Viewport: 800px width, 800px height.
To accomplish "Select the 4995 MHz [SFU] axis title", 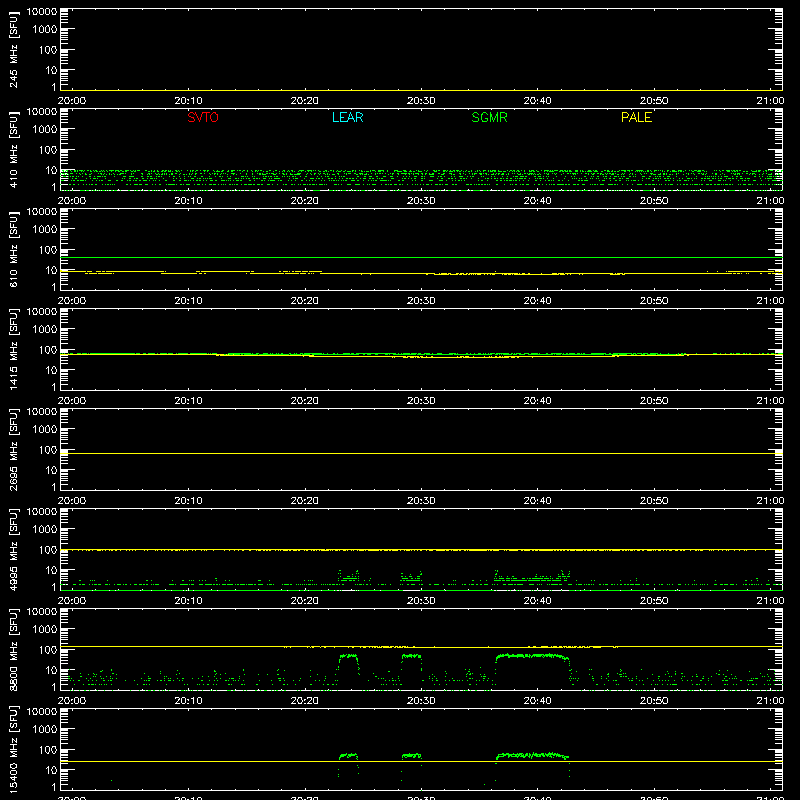I will click(13, 550).
